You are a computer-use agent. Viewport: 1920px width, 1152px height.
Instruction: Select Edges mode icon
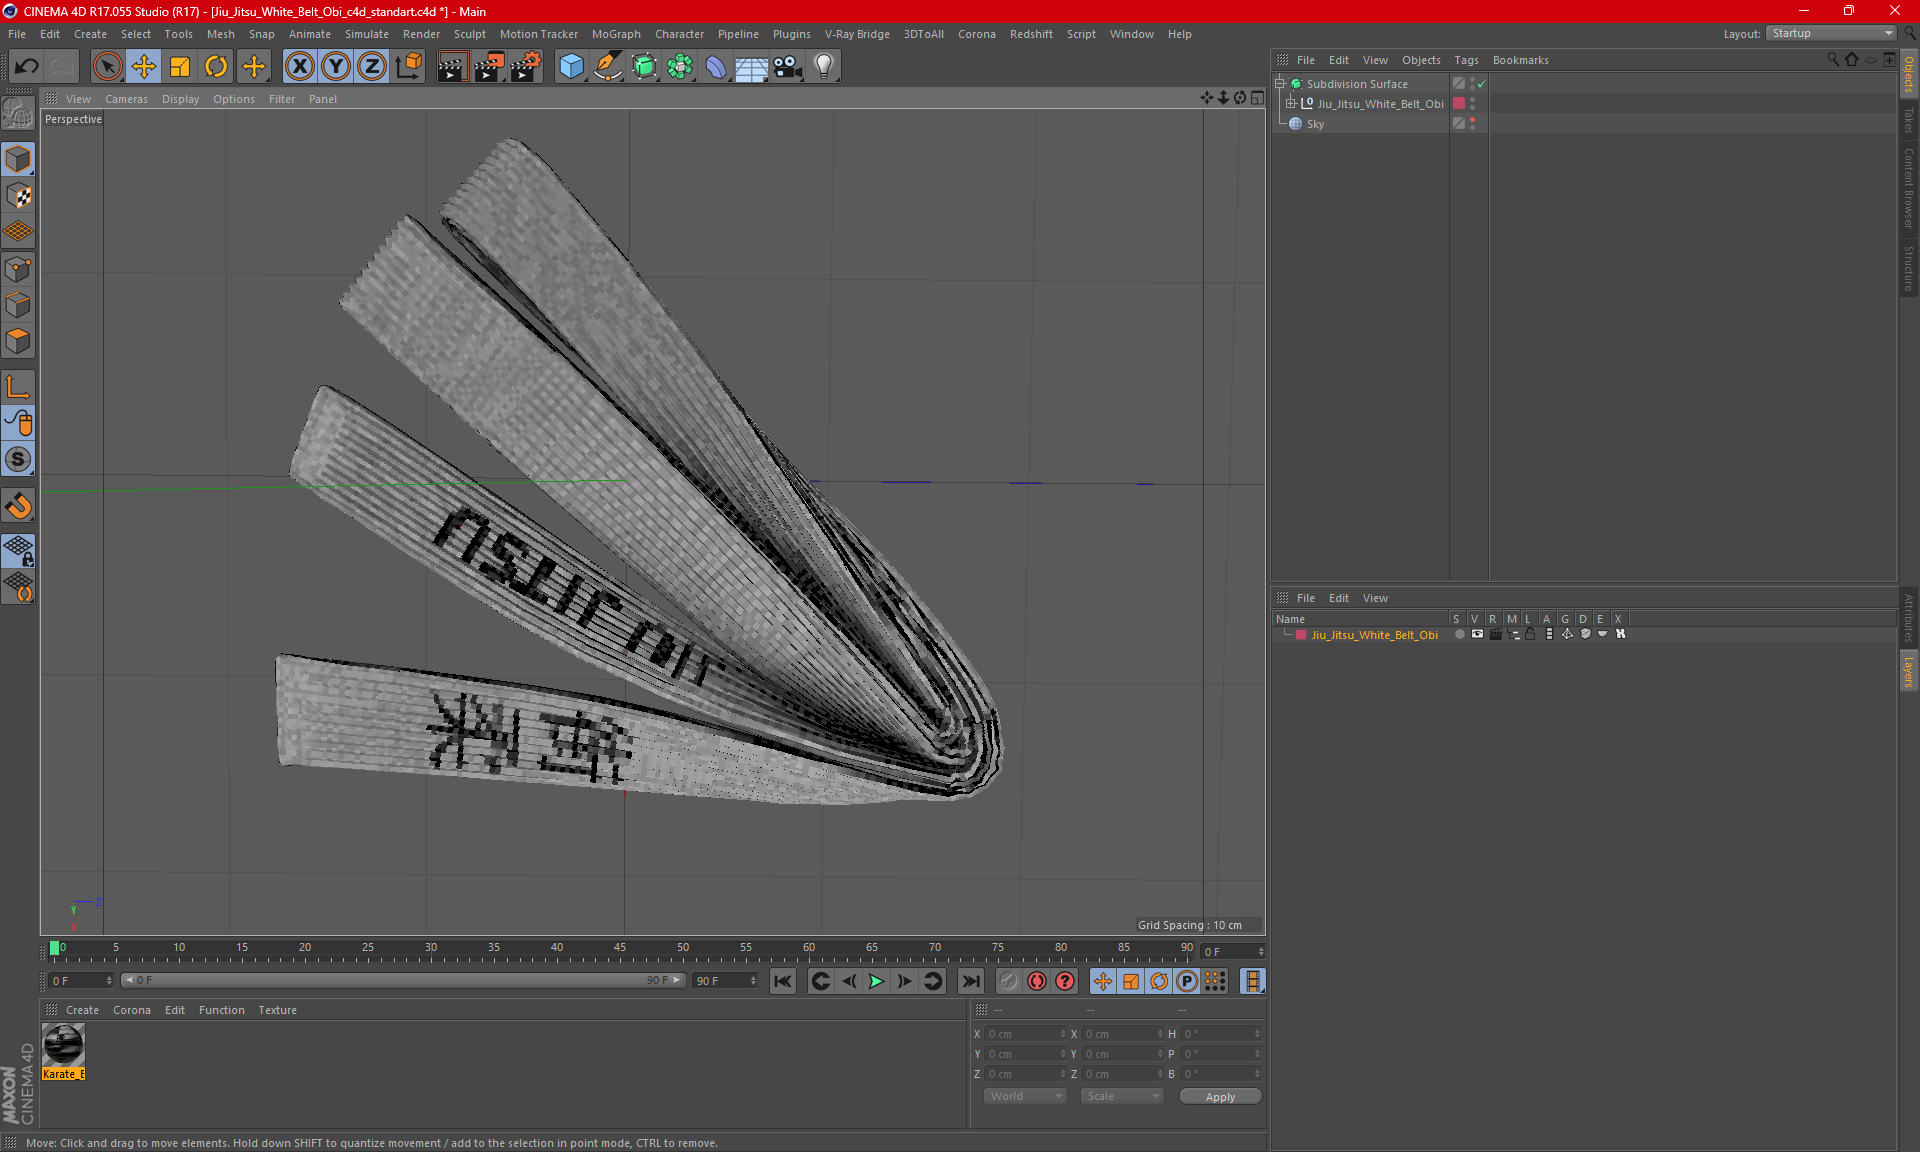[x=18, y=305]
